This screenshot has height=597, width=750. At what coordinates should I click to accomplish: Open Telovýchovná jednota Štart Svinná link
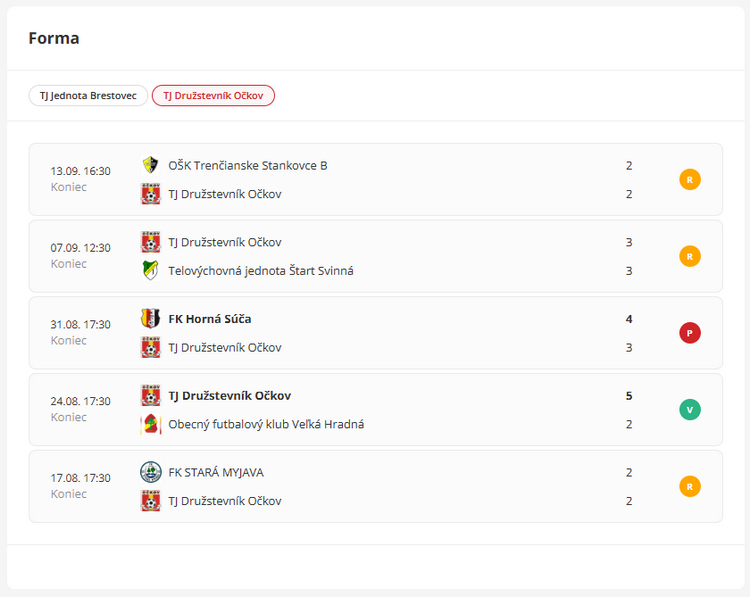click(x=260, y=270)
